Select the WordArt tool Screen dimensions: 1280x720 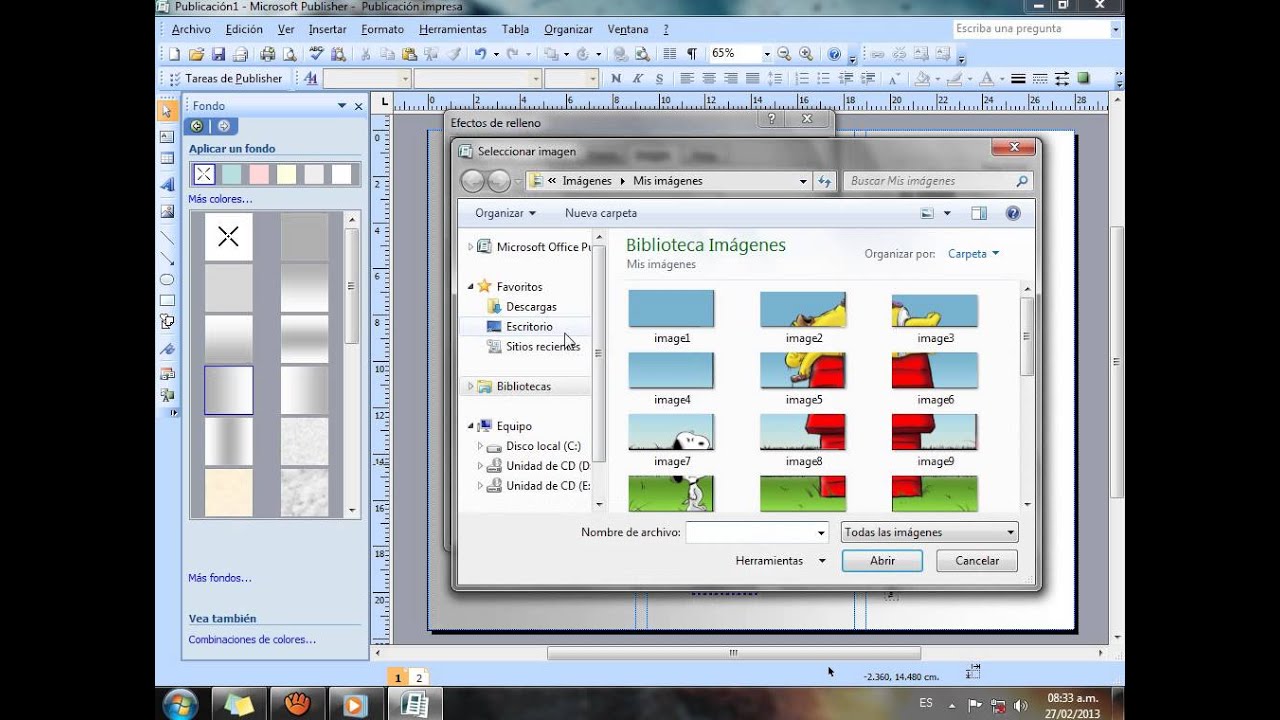pyautogui.click(x=167, y=184)
